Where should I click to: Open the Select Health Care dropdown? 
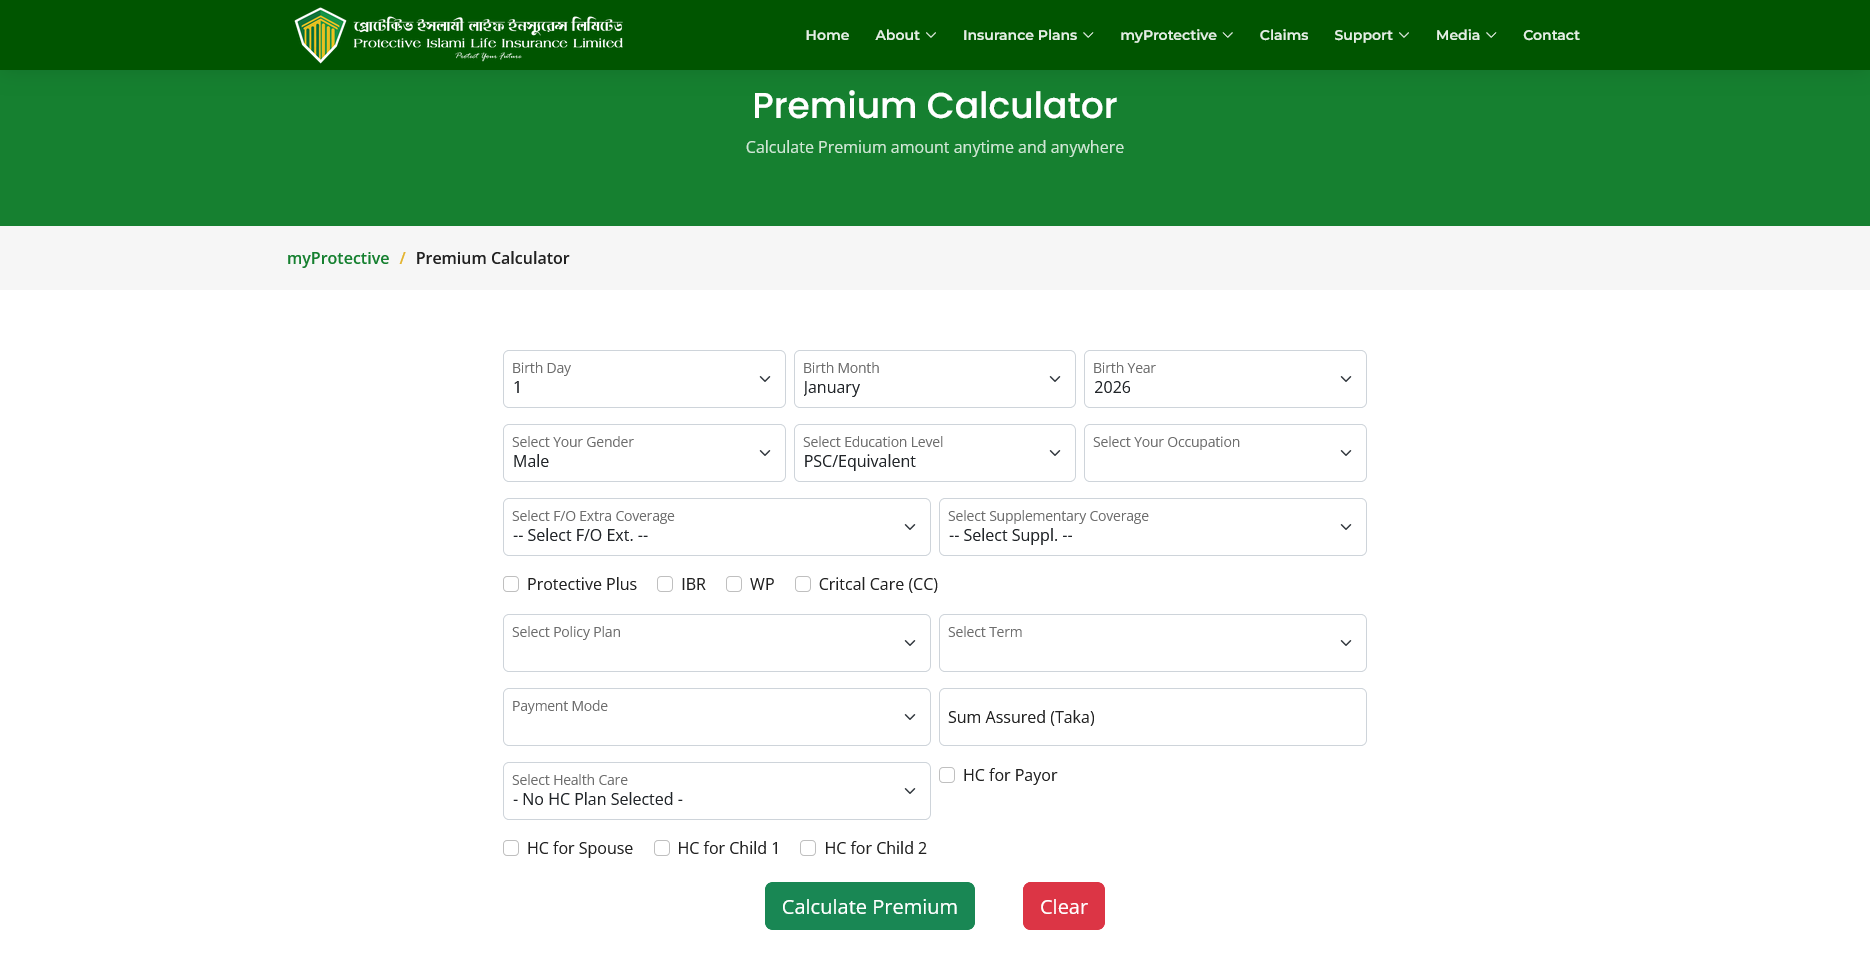[717, 791]
